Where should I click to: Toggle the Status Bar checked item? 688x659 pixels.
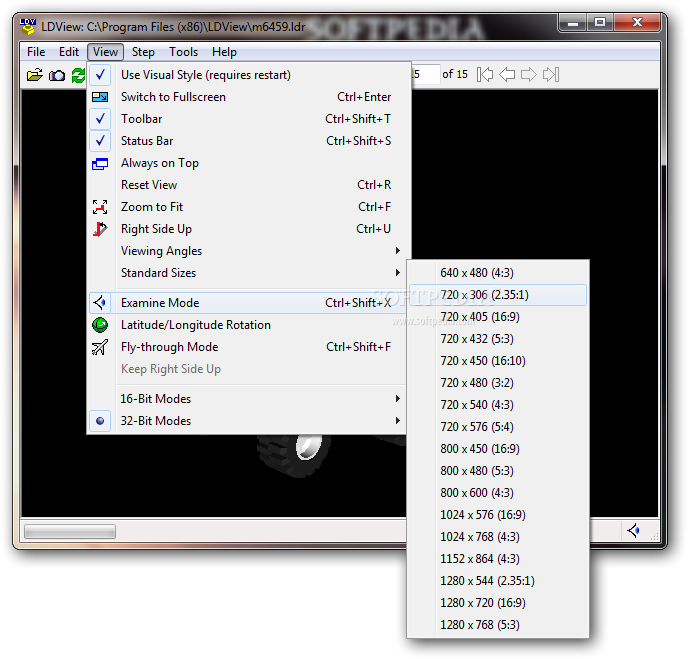click(100, 140)
